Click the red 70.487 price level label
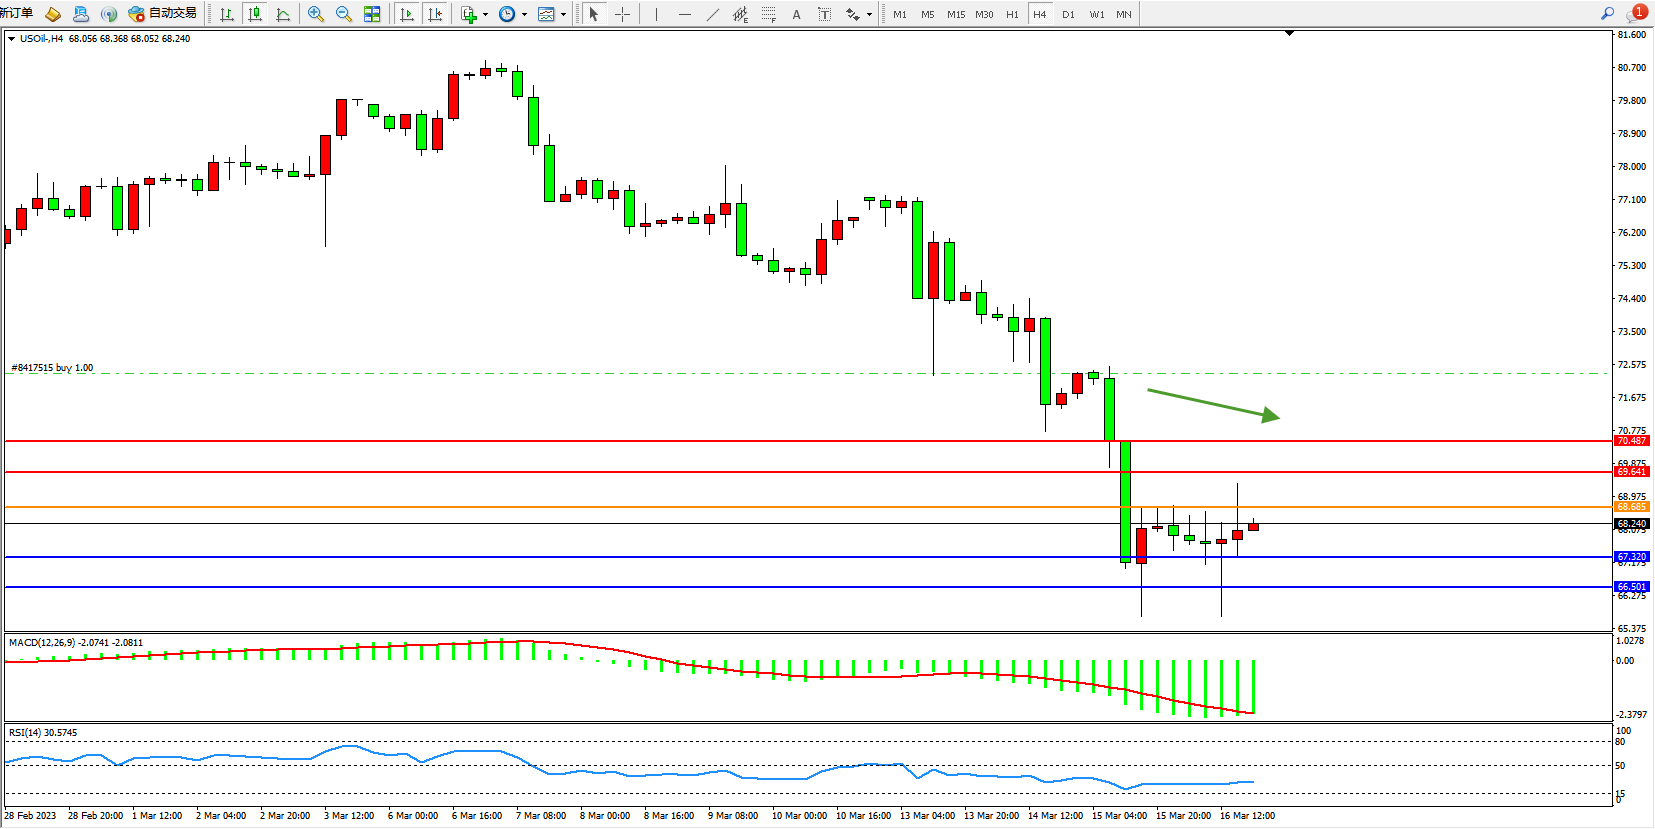 (x=1631, y=441)
